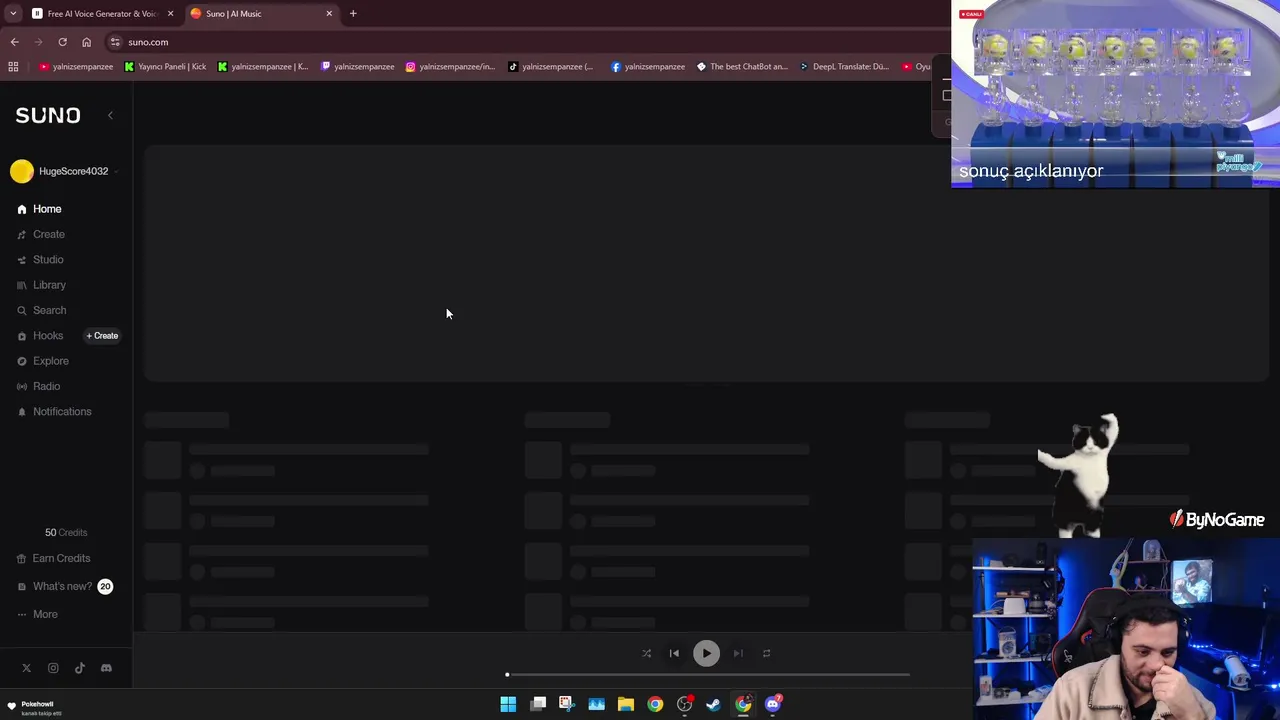Open the first Chrome icon on the taskbar
Screen dimensions: 1280x720
point(655,704)
